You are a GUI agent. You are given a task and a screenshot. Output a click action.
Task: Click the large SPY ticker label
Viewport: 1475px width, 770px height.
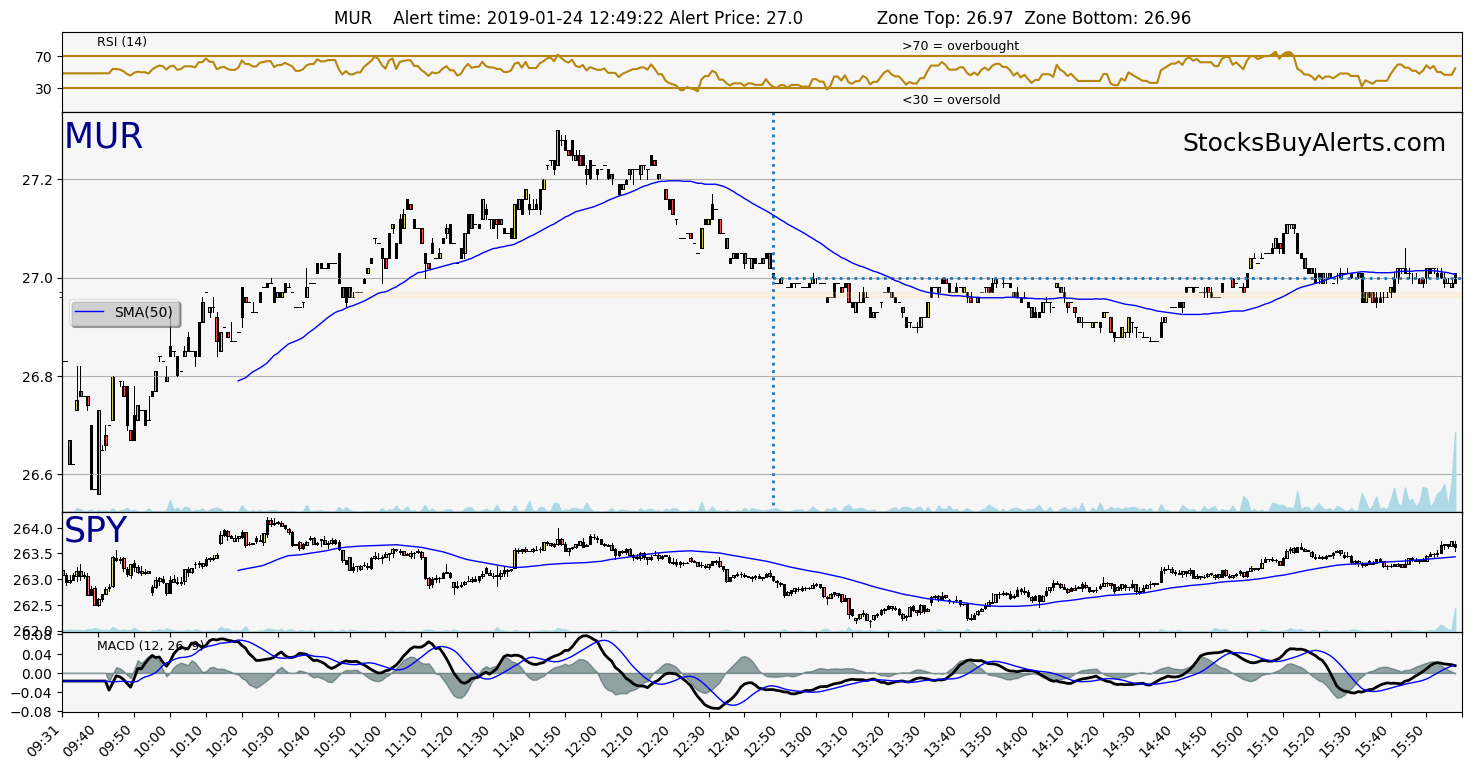[95, 531]
